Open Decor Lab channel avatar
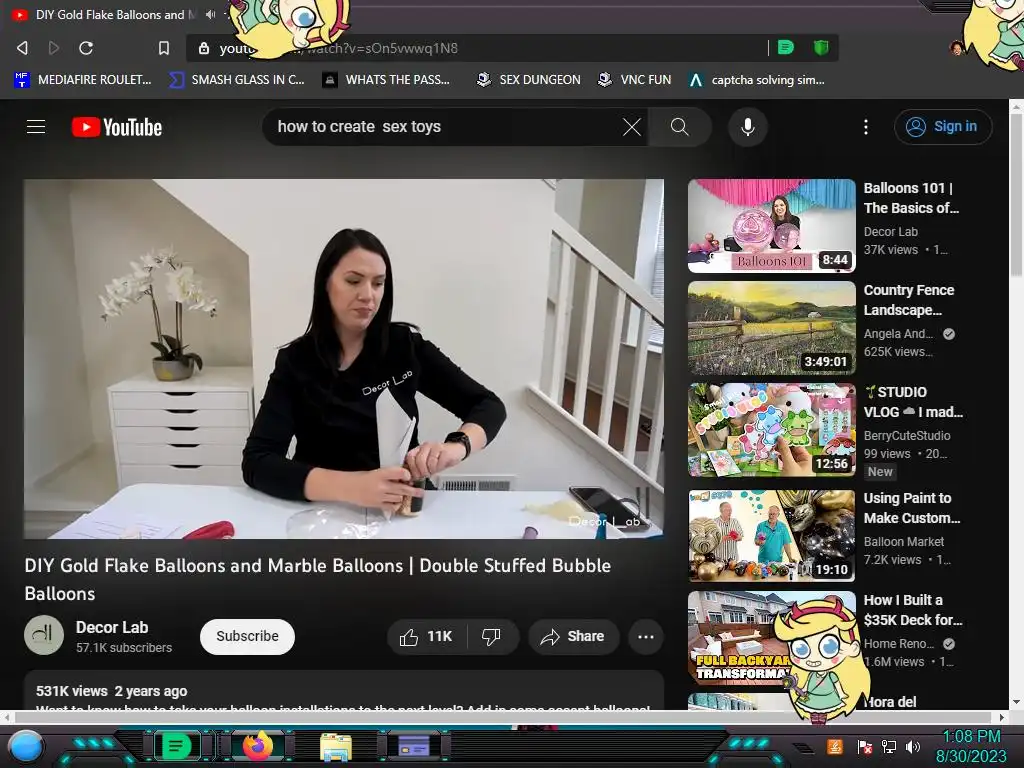 pos(44,635)
